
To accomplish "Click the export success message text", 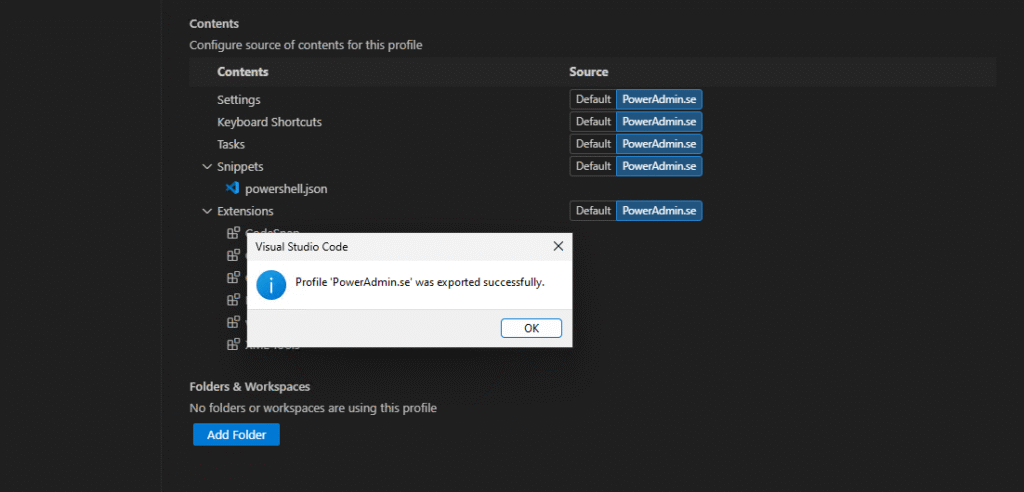I will coord(420,282).
